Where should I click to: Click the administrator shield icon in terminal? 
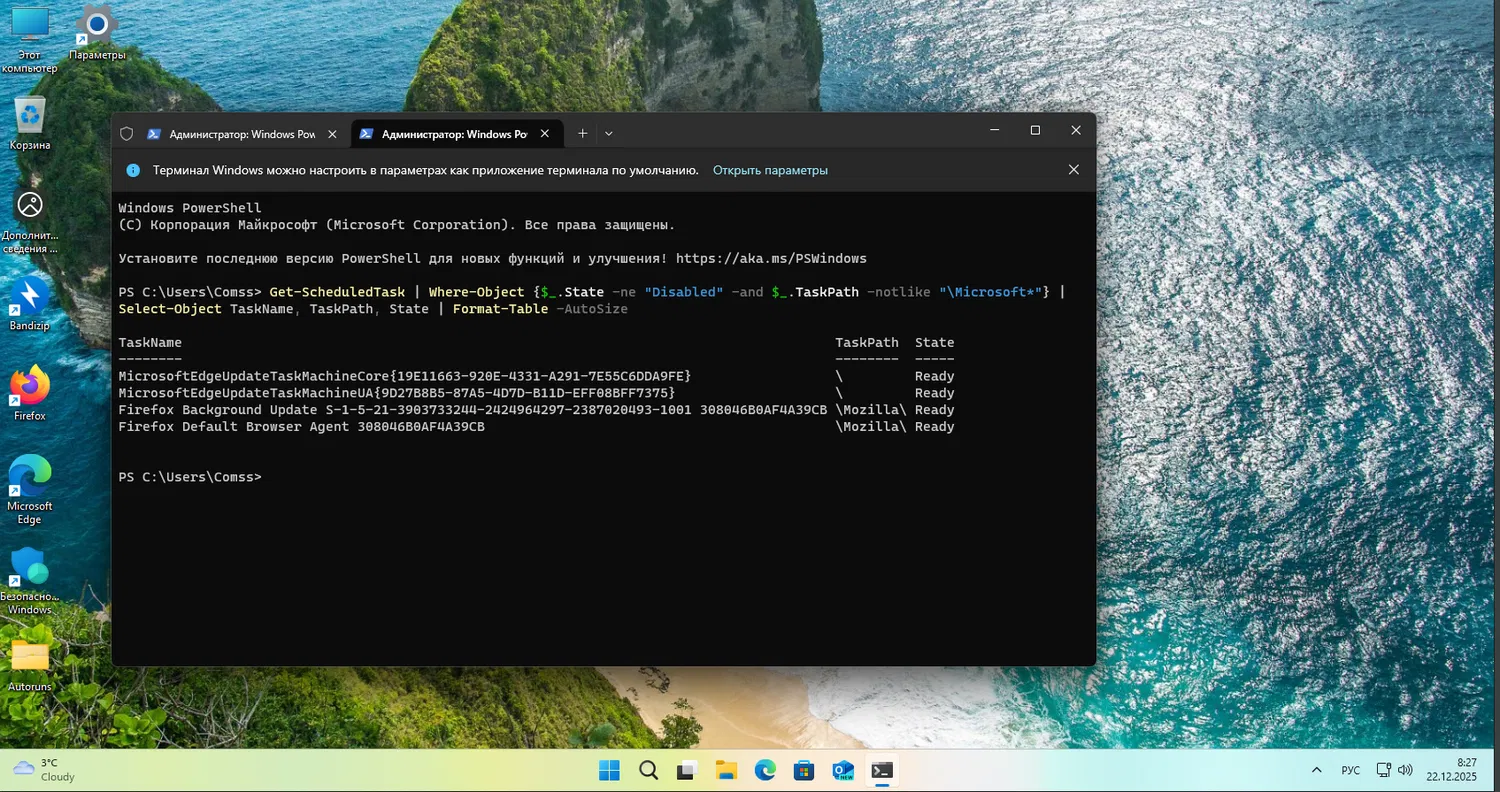[x=126, y=134]
